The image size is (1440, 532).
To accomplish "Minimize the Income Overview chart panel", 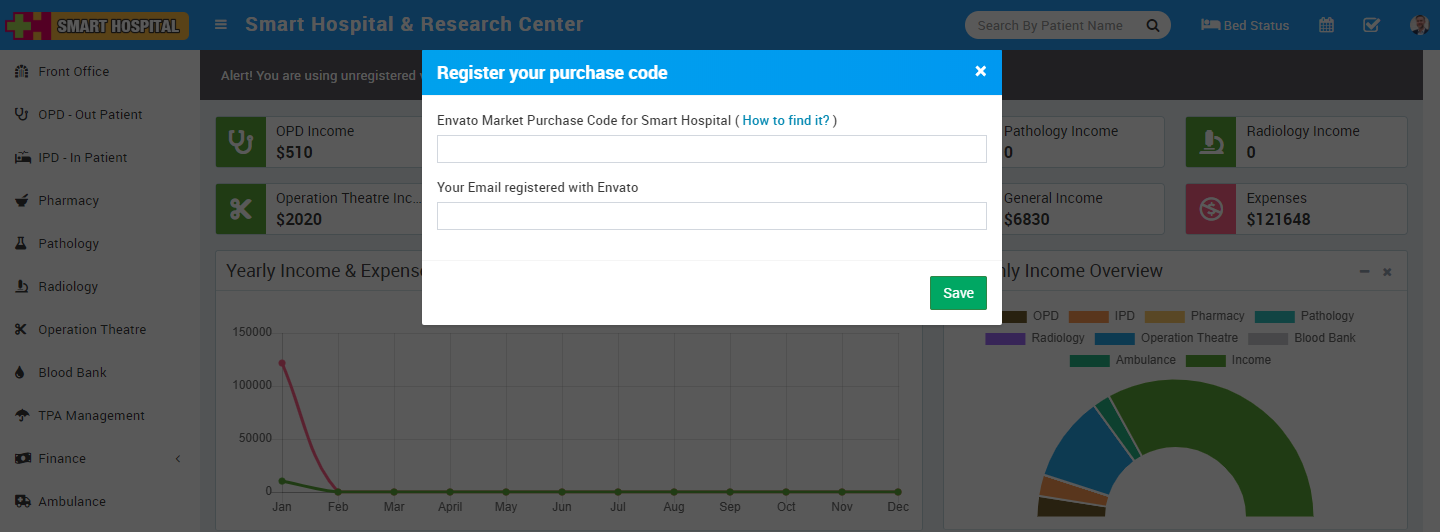I will 1364,272.
